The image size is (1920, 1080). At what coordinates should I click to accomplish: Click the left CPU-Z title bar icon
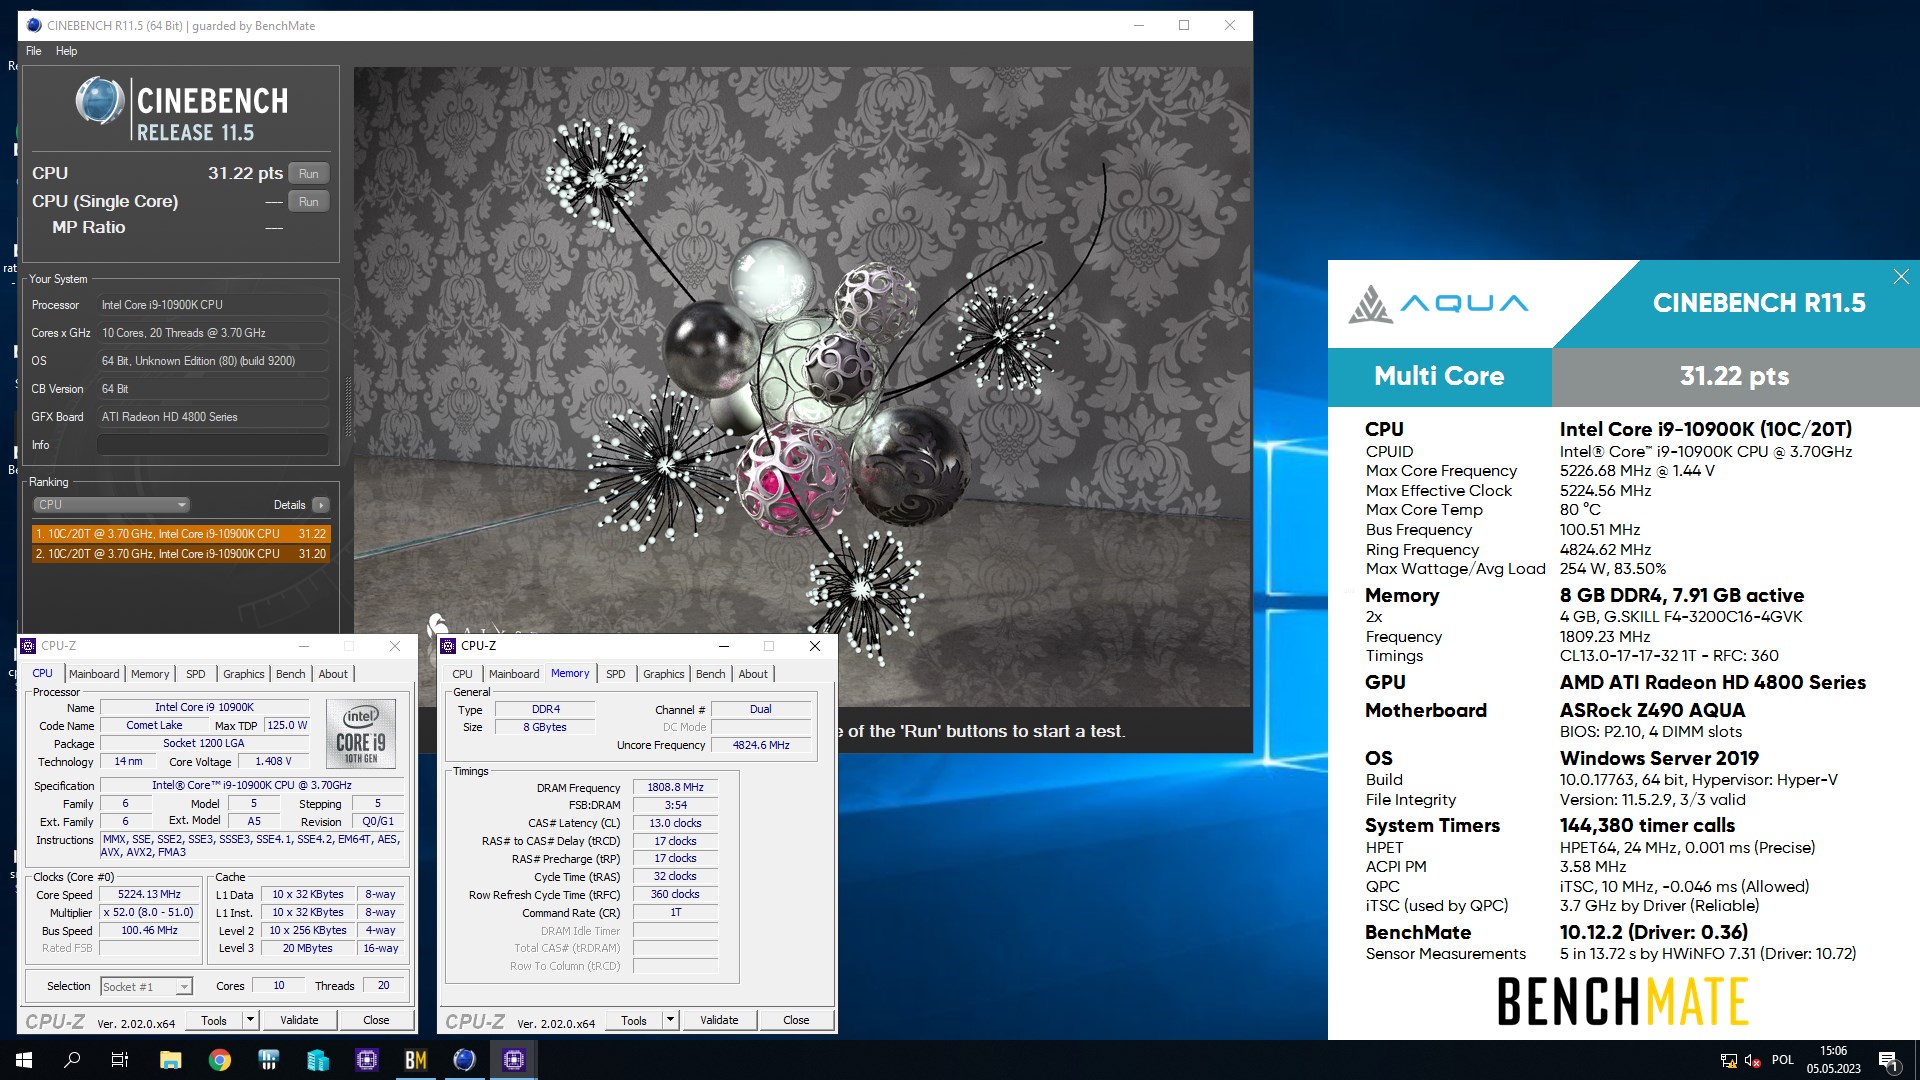coord(28,646)
